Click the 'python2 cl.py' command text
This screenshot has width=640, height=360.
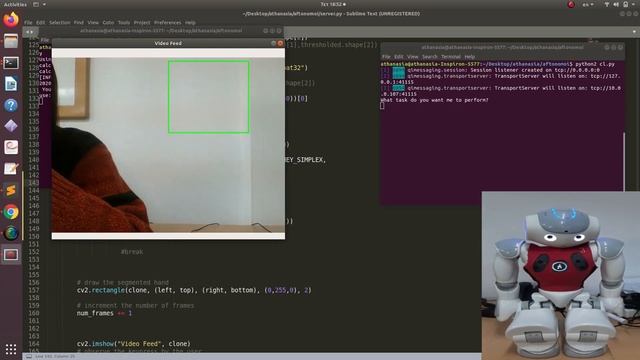(595, 64)
